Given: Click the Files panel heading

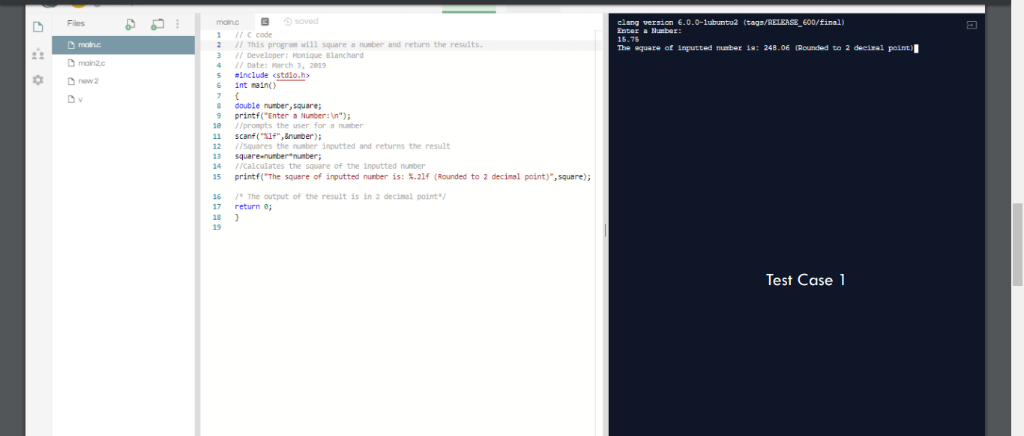Looking at the screenshot, I should 76,23.
